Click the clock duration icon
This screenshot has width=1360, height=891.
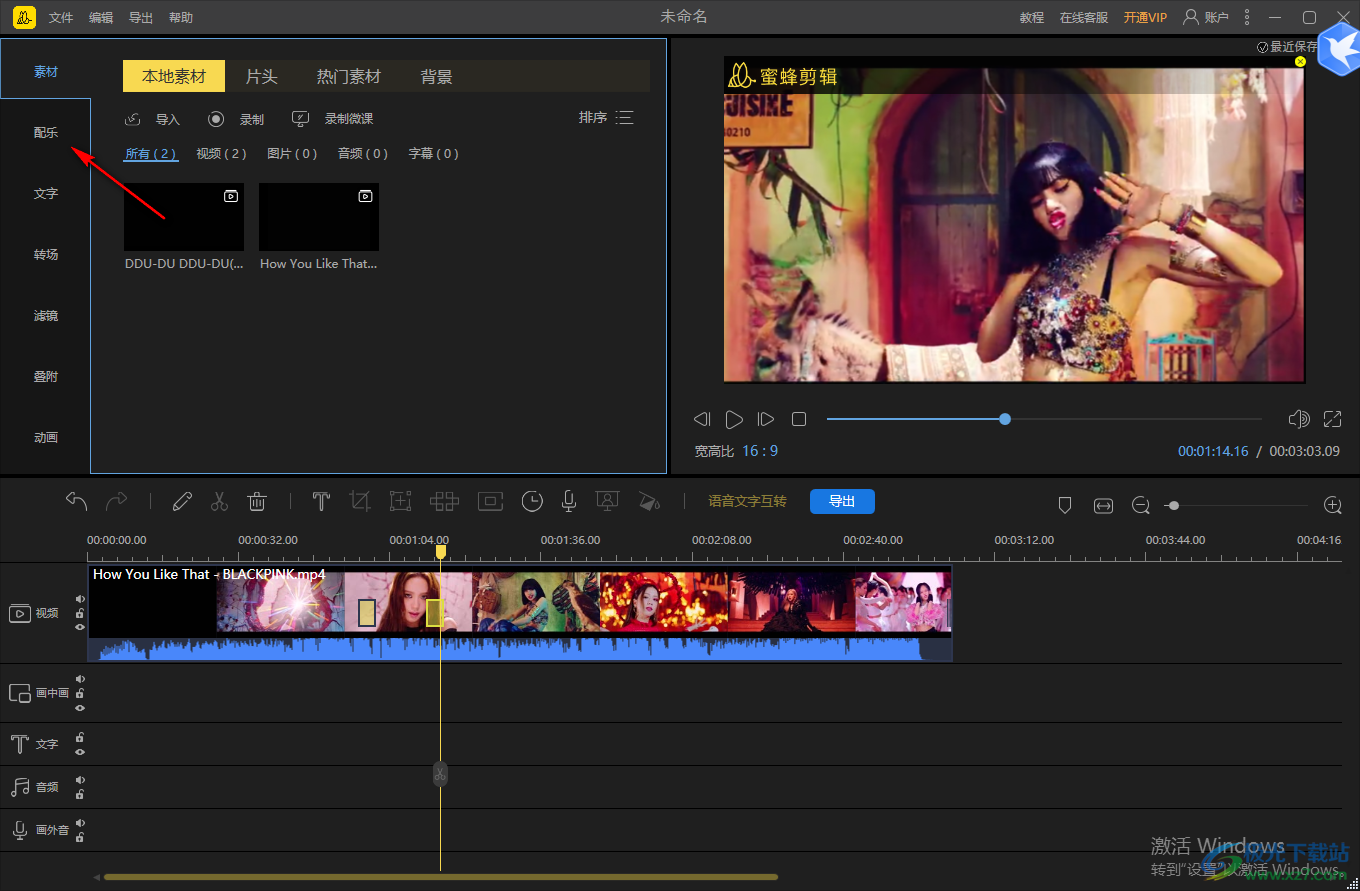click(532, 501)
